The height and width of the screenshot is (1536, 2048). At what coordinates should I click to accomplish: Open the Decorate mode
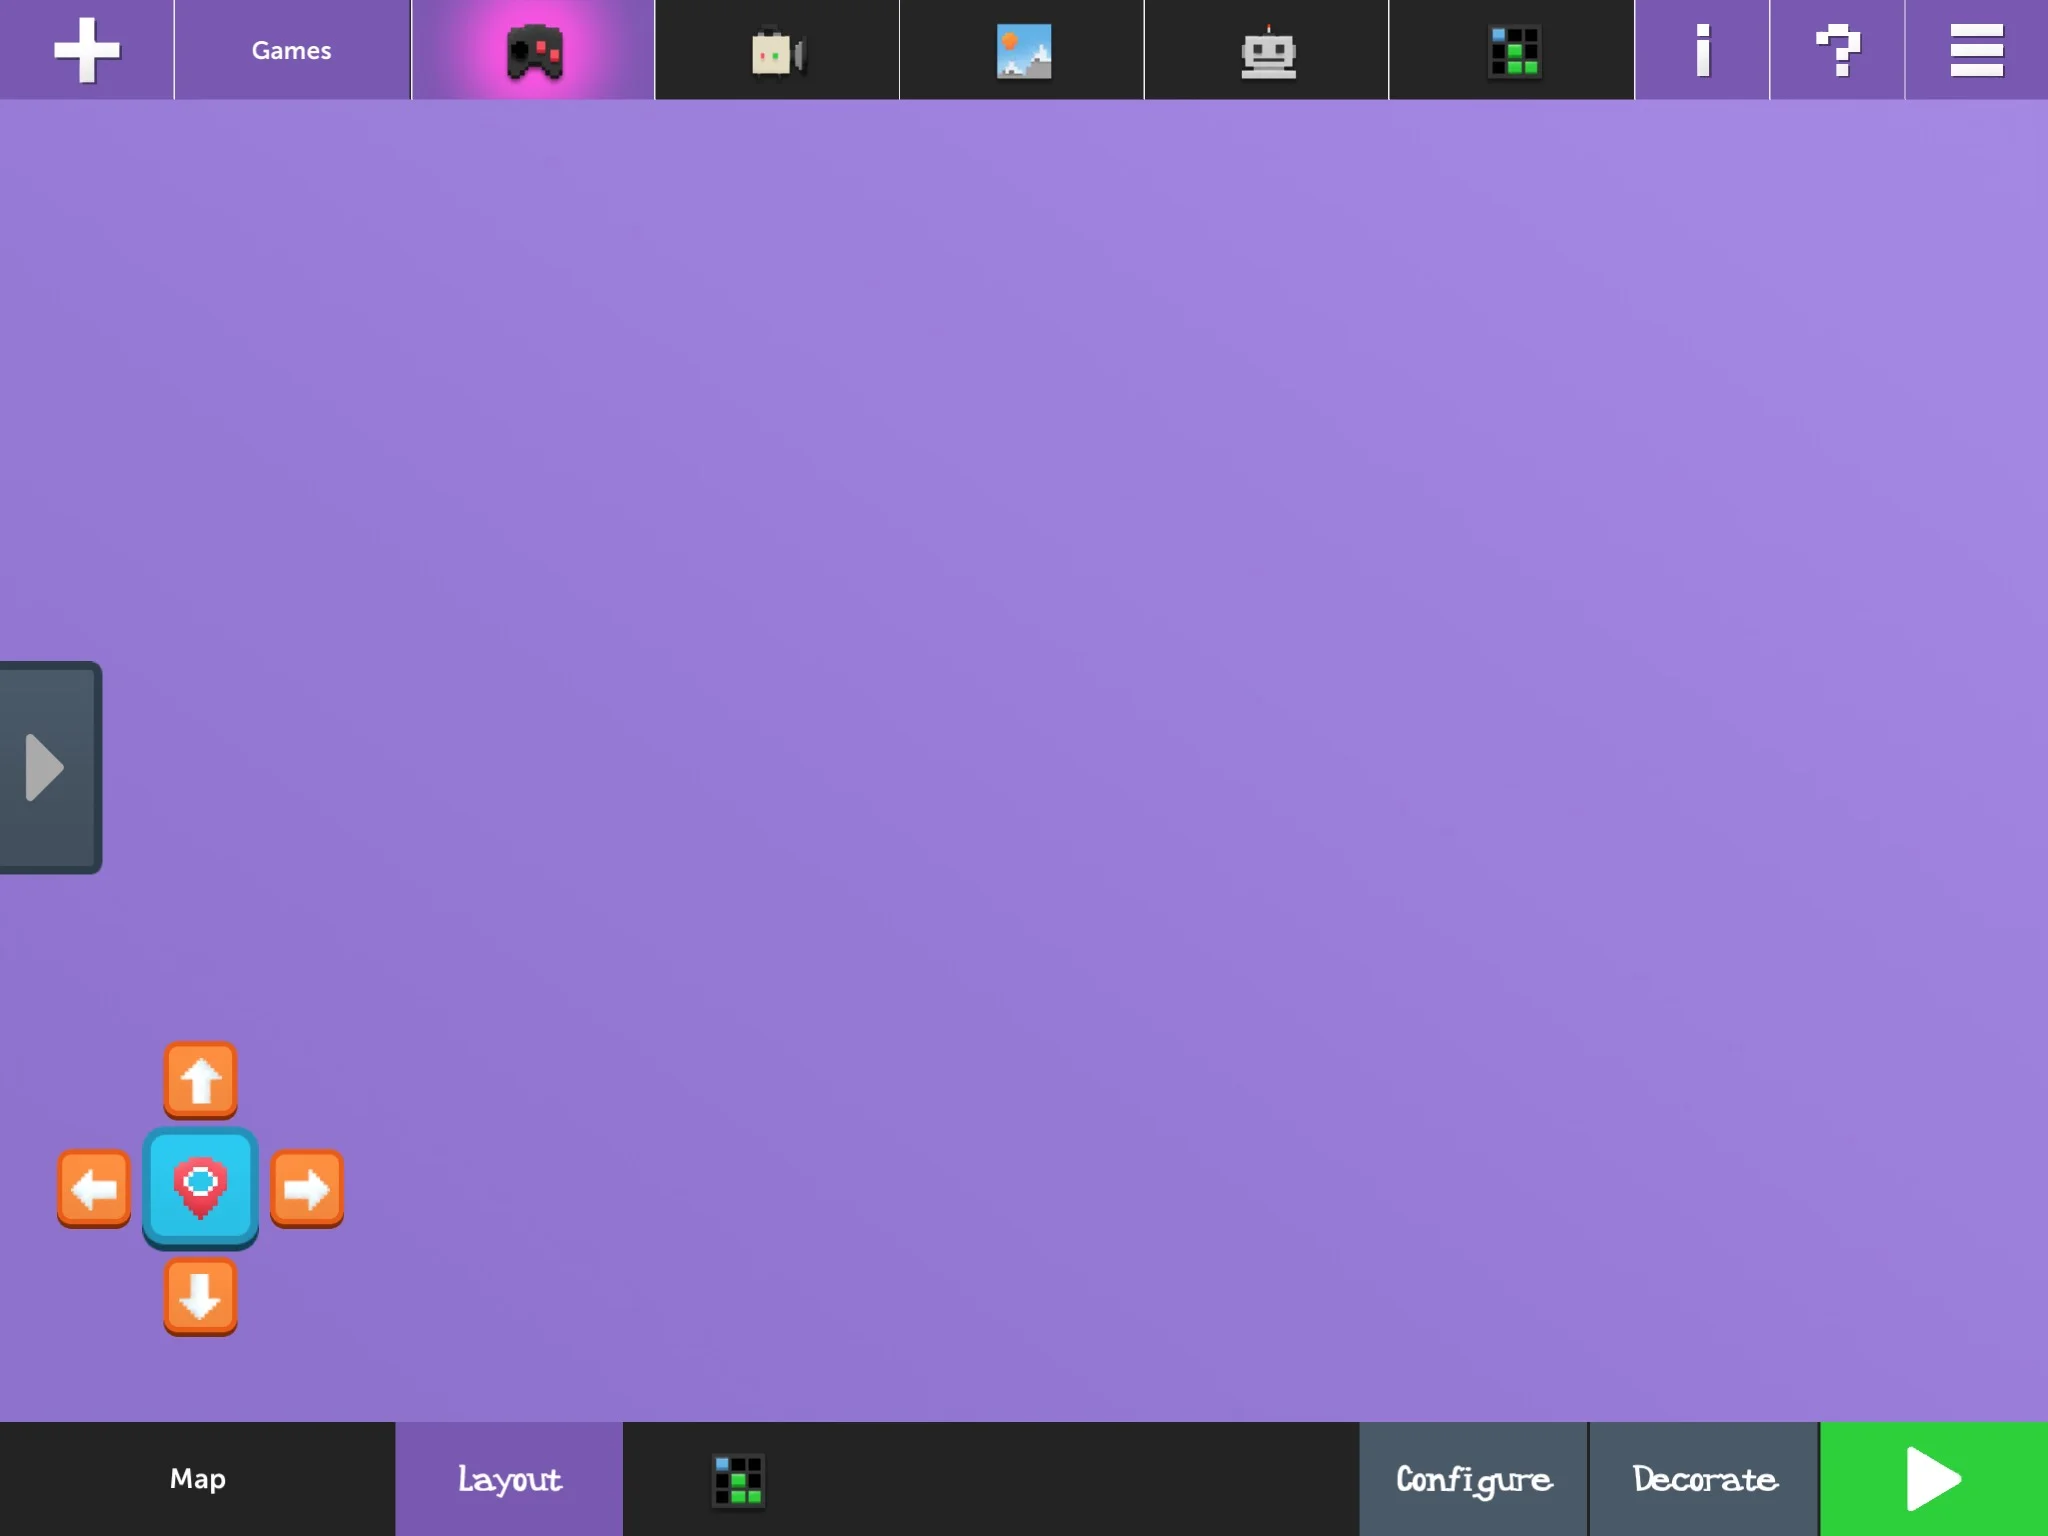tap(1704, 1479)
